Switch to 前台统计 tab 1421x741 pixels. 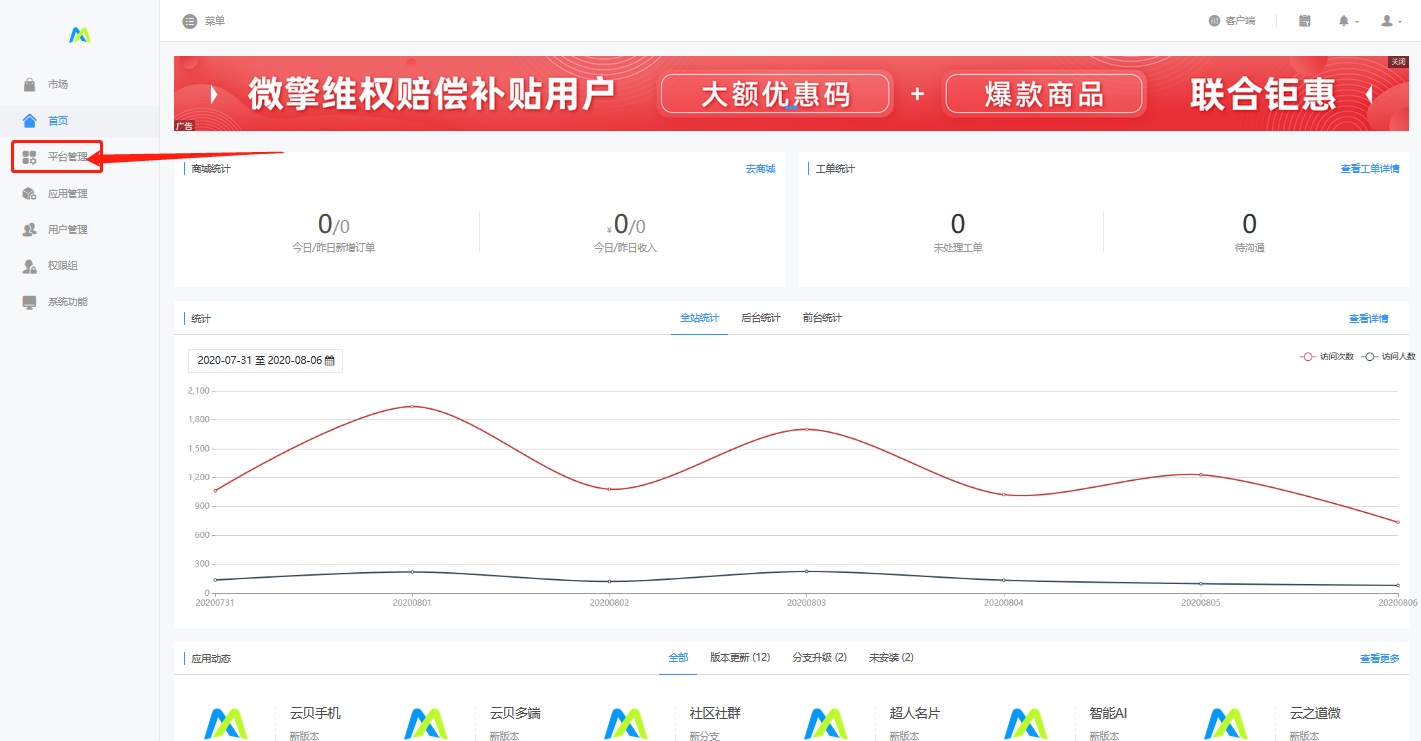pyautogui.click(x=822, y=318)
